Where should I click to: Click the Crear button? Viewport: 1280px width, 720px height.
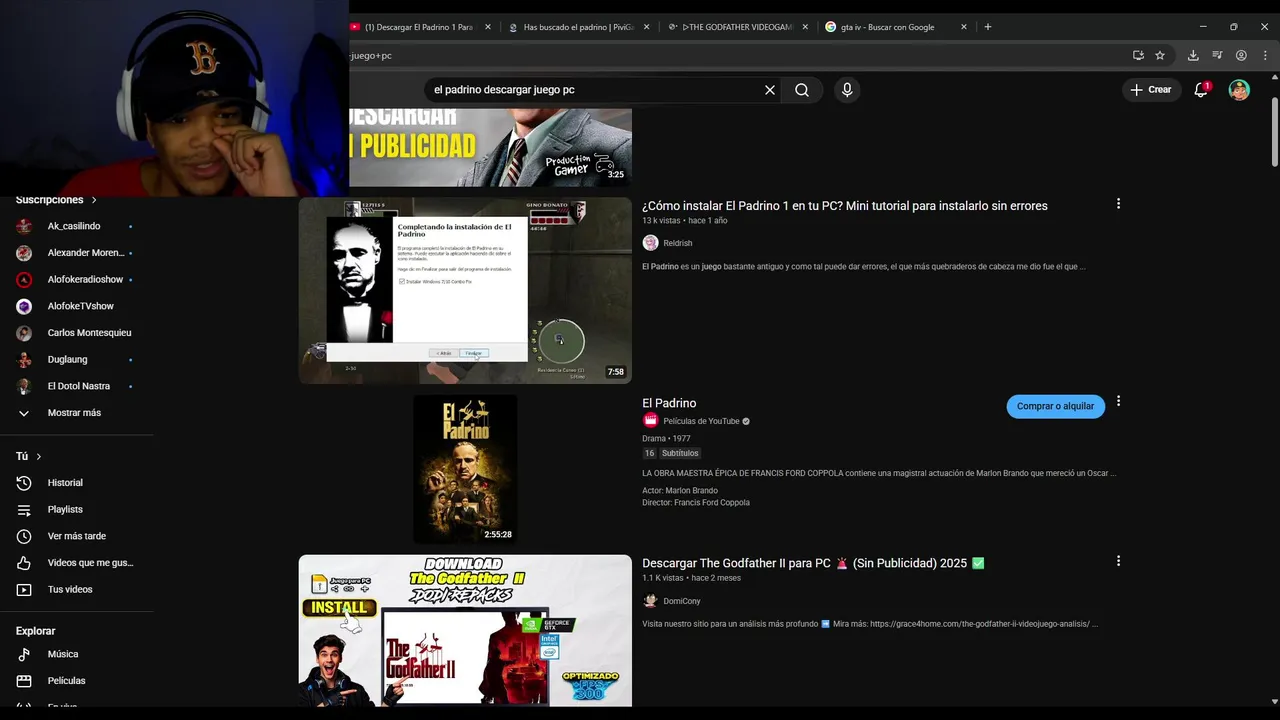[x=1150, y=90]
